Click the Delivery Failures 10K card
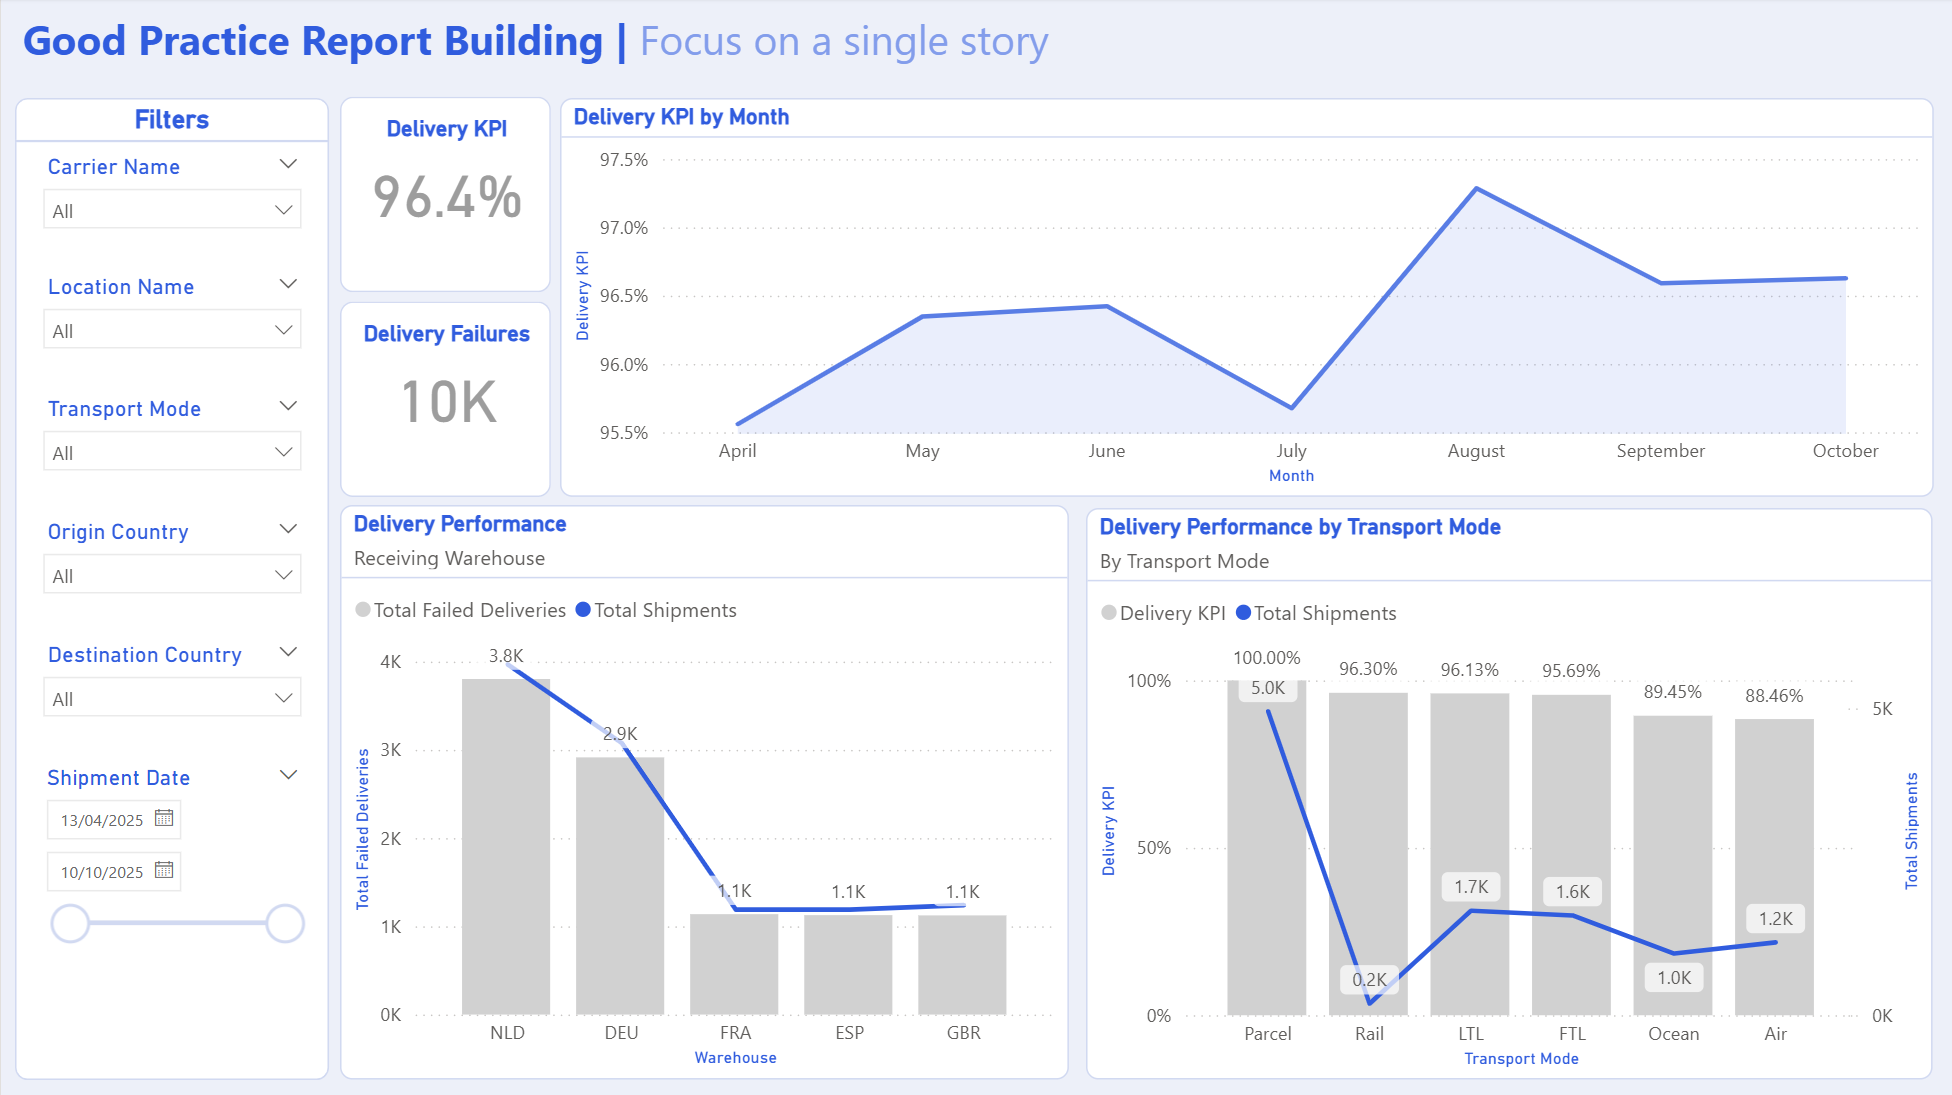1952x1095 pixels. coord(446,400)
